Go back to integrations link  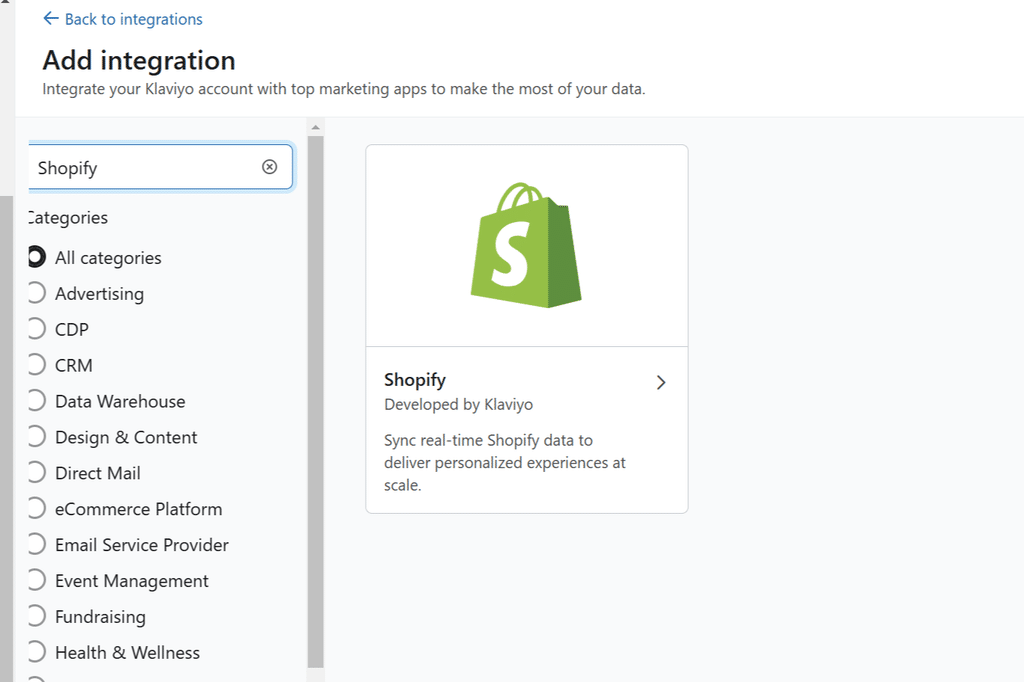[x=133, y=19]
